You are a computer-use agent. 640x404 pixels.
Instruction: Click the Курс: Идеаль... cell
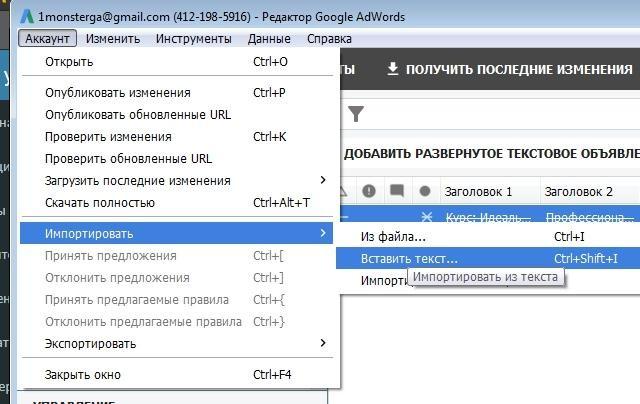489,217
